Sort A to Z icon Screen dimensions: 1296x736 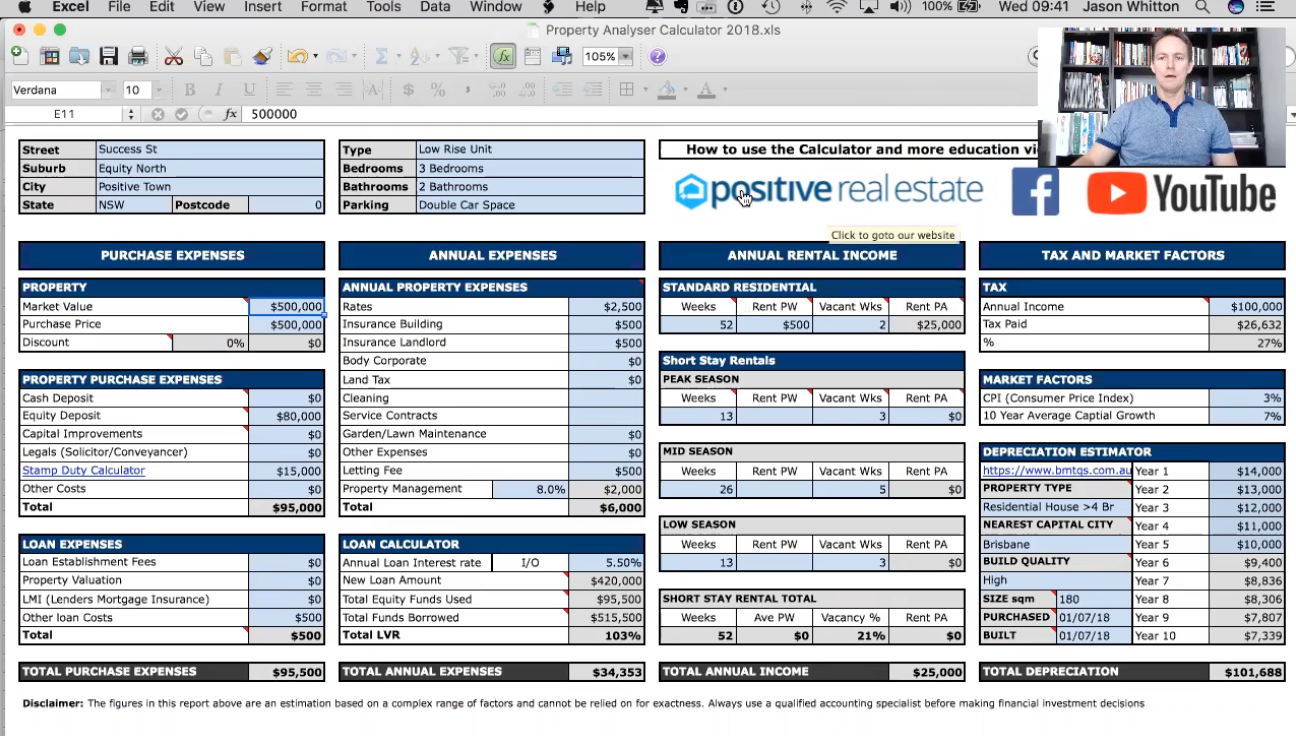[x=419, y=56]
